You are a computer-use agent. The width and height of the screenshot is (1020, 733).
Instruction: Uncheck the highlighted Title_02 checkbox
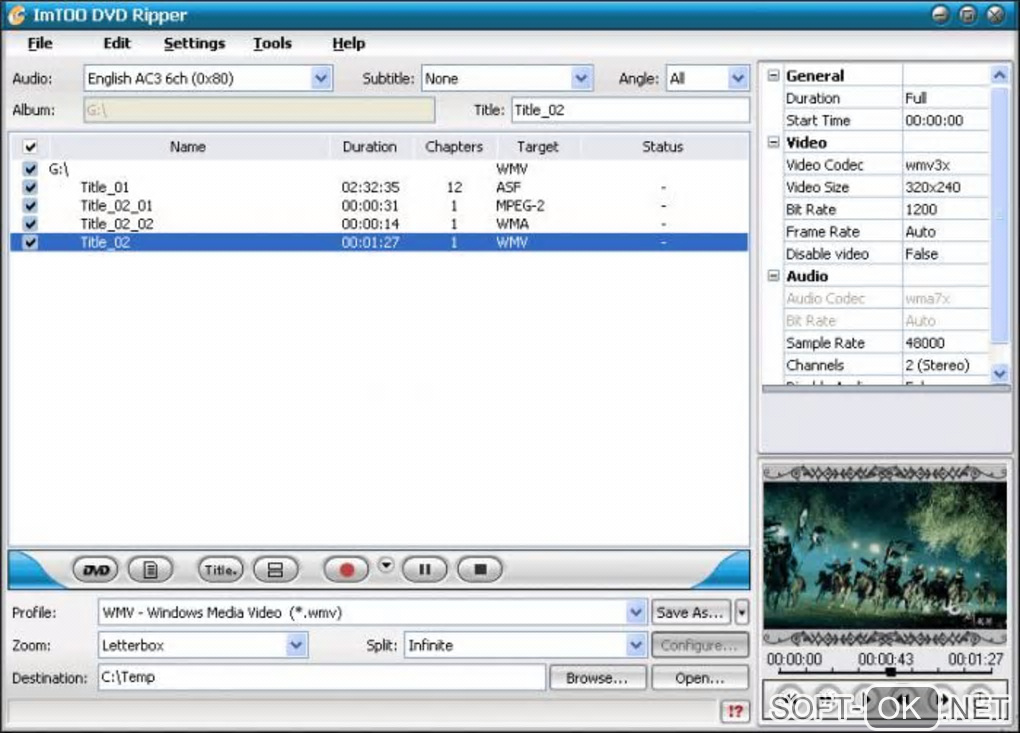point(30,243)
